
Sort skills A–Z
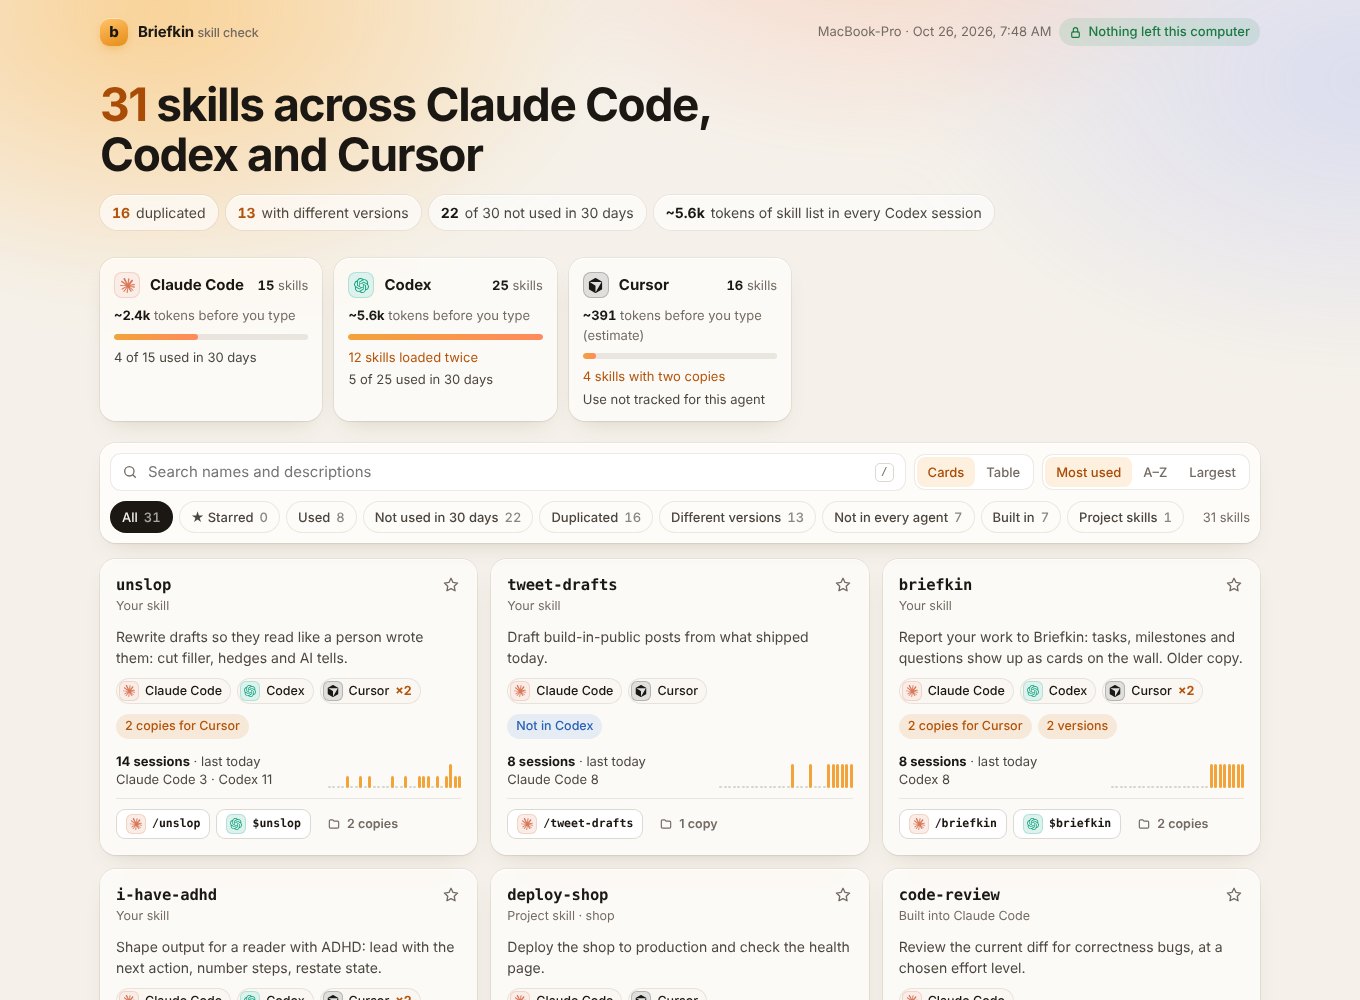click(x=1155, y=472)
